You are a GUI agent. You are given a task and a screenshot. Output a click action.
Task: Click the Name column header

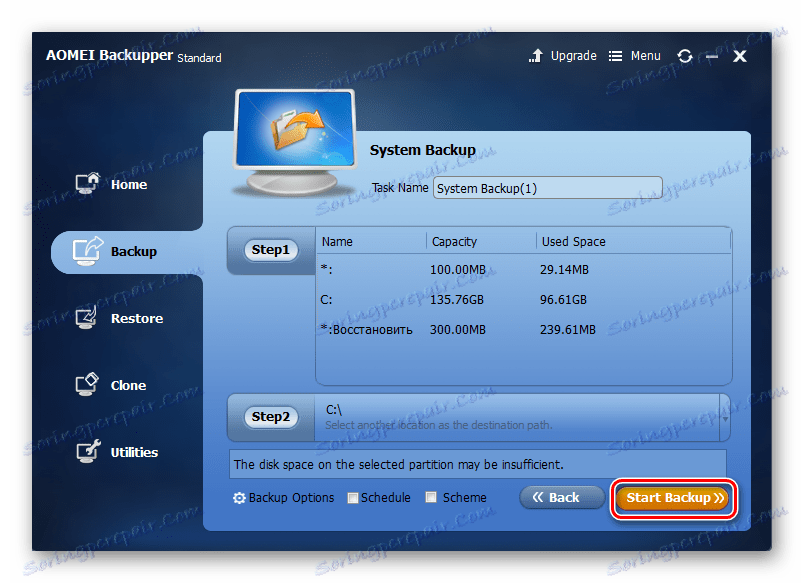pos(337,242)
